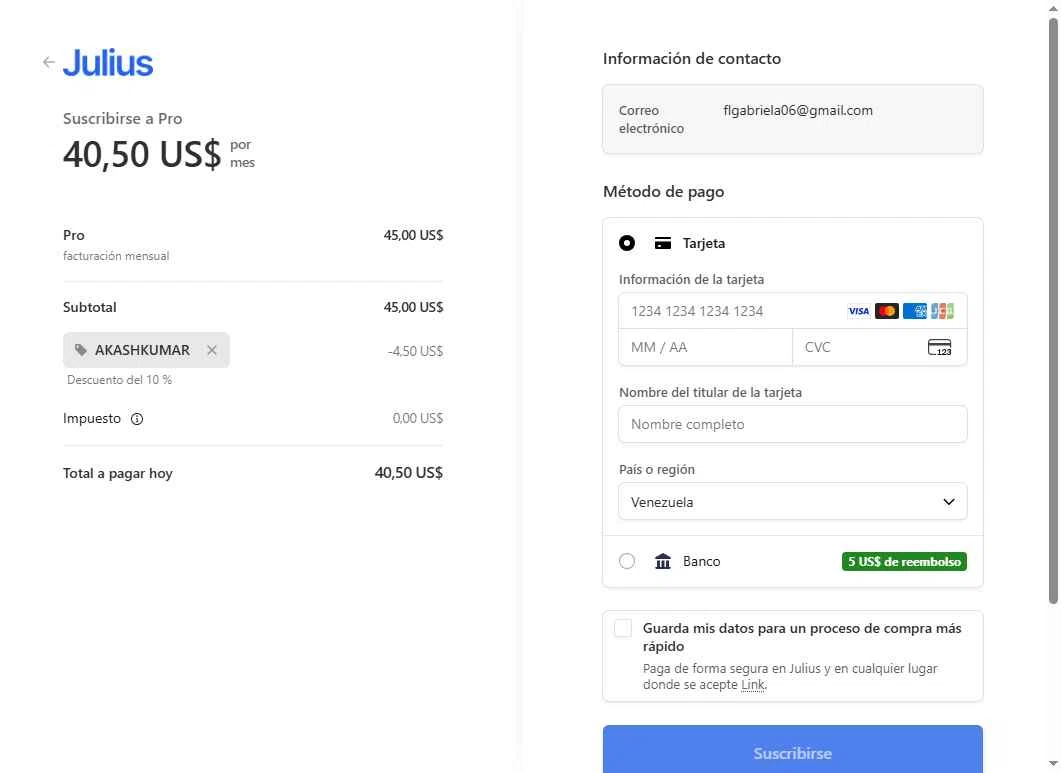Show the Impuesto info tooltip
The width and height of the screenshot is (1061, 773).
[x=137, y=419]
